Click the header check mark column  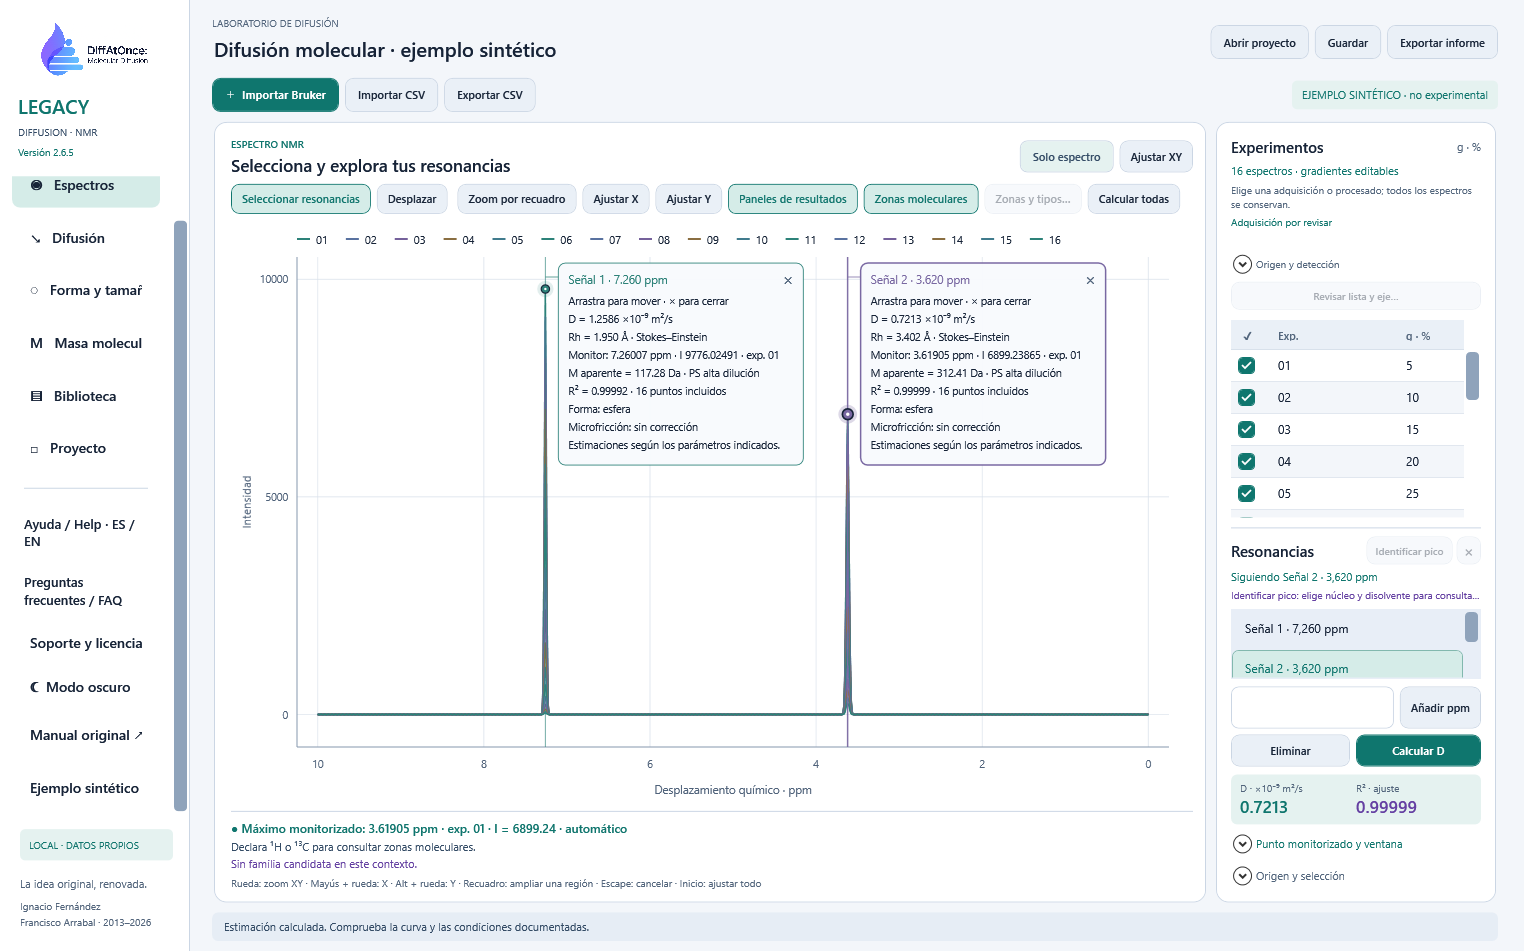[1247, 336]
